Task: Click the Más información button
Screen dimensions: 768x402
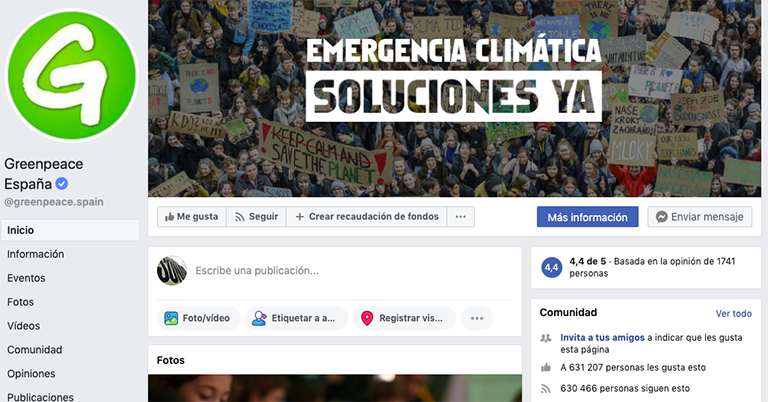Action: click(x=587, y=217)
